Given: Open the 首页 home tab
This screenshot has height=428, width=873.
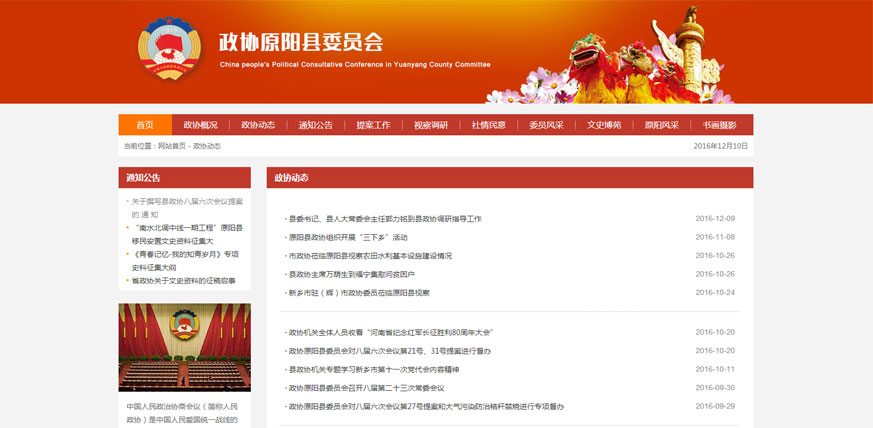Looking at the screenshot, I should click(145, 125).
